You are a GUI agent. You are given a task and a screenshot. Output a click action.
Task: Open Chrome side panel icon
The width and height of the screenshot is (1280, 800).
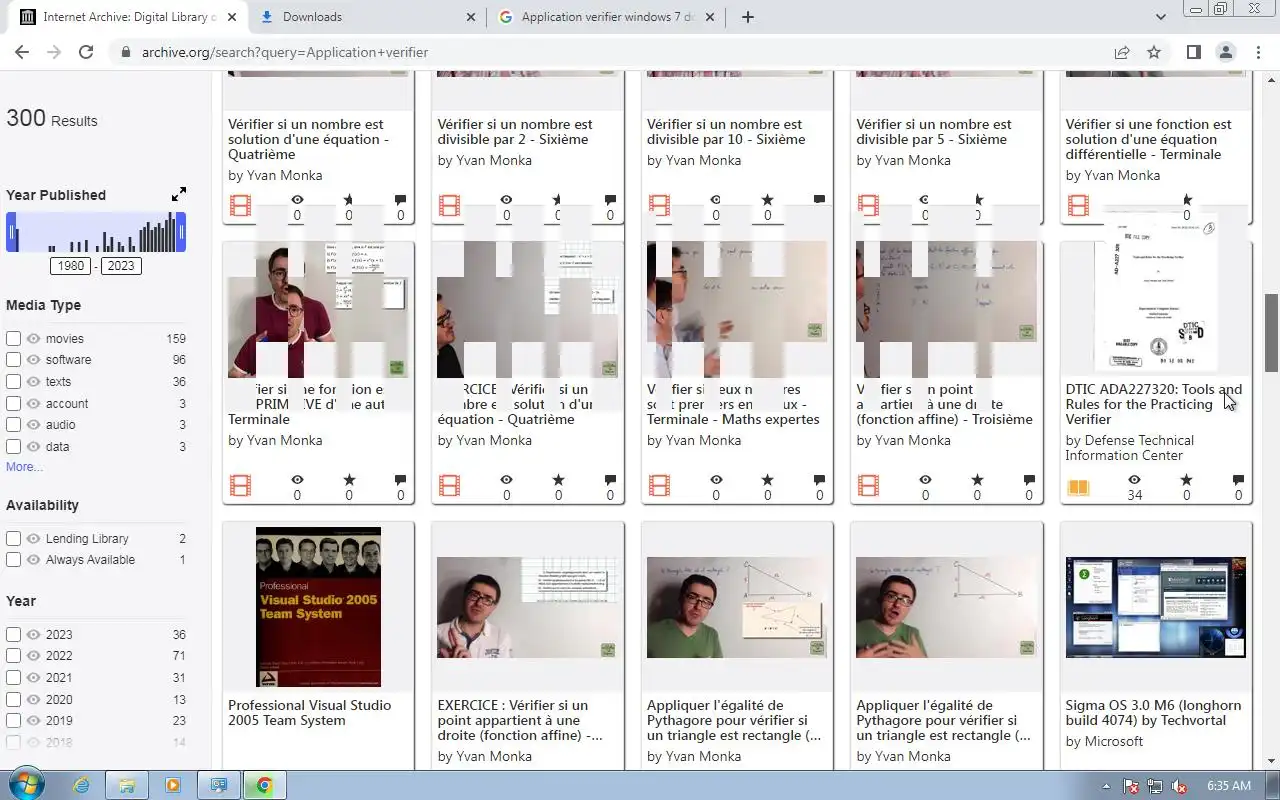click(1193, 52)
